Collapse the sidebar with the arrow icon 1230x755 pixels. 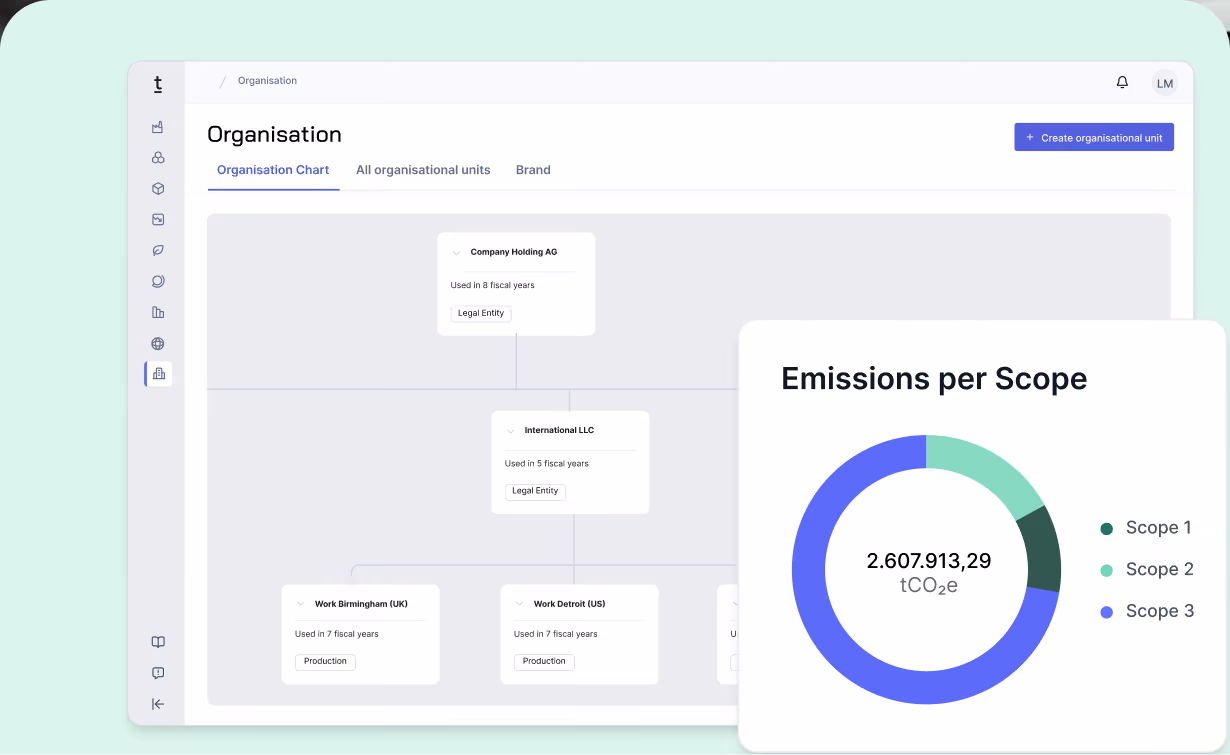click(158, 704)
